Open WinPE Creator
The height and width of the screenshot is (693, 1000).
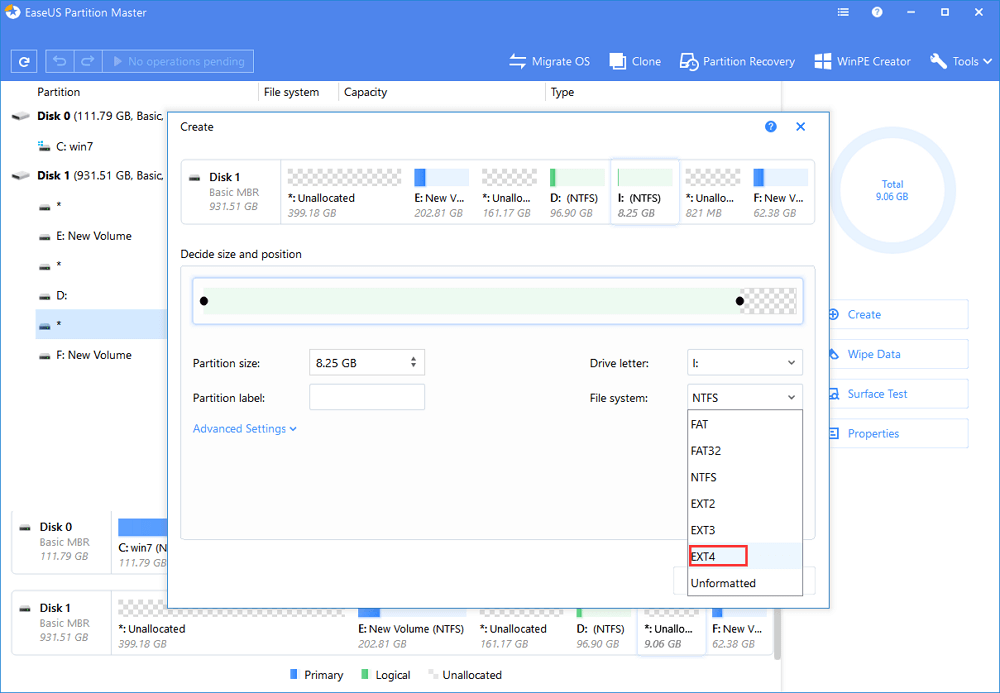tap(862, 62)
